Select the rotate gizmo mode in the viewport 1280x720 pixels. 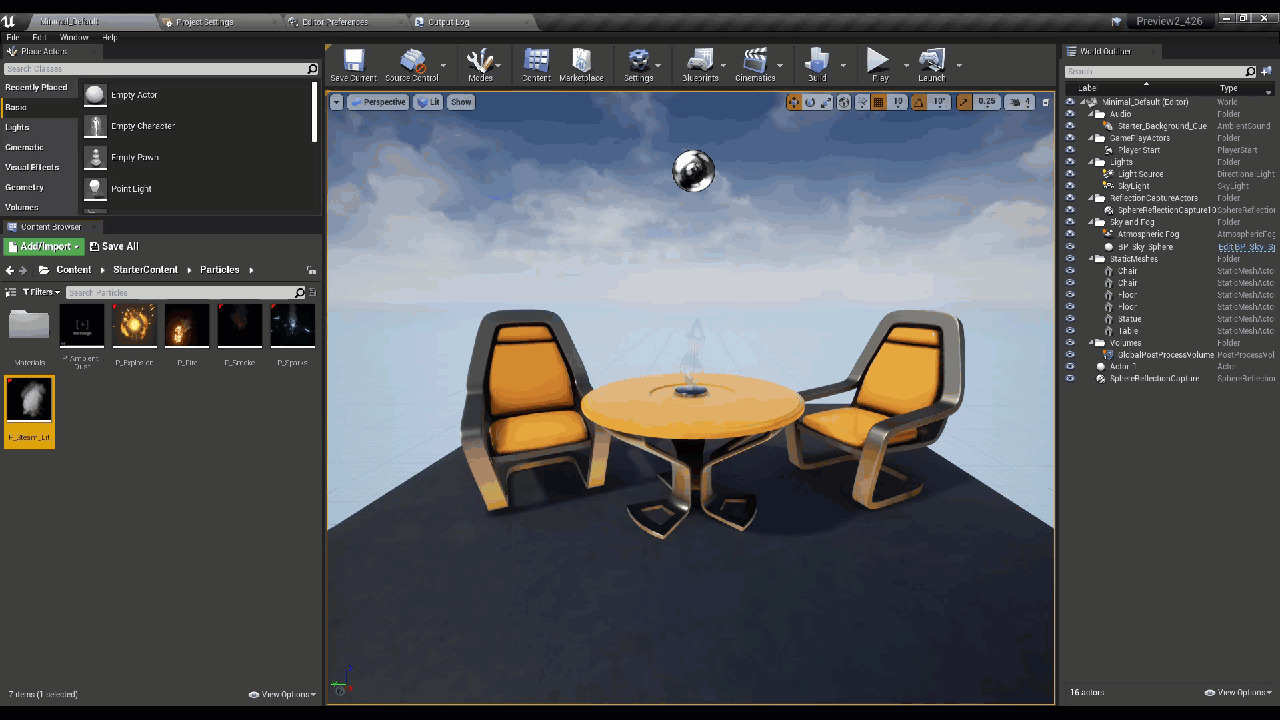tap(810, 102)
